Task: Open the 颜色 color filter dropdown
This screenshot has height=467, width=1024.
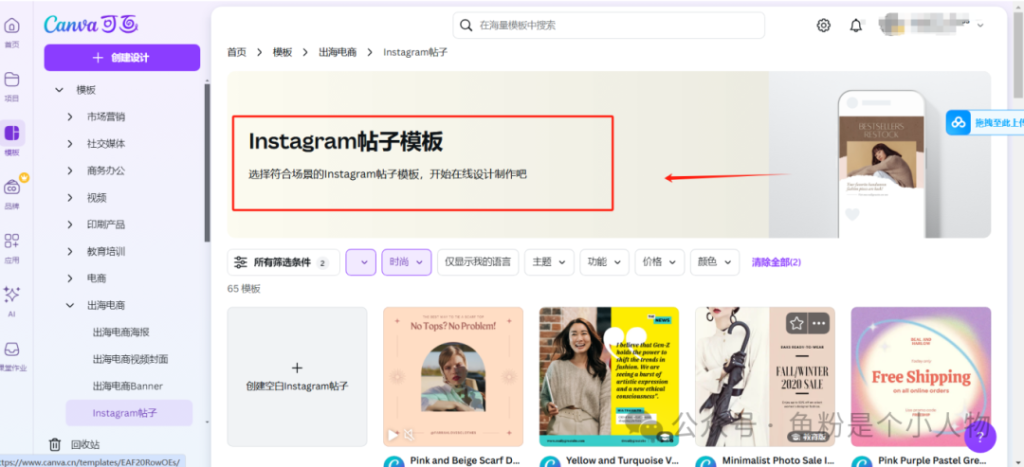Action: [714, 262]
